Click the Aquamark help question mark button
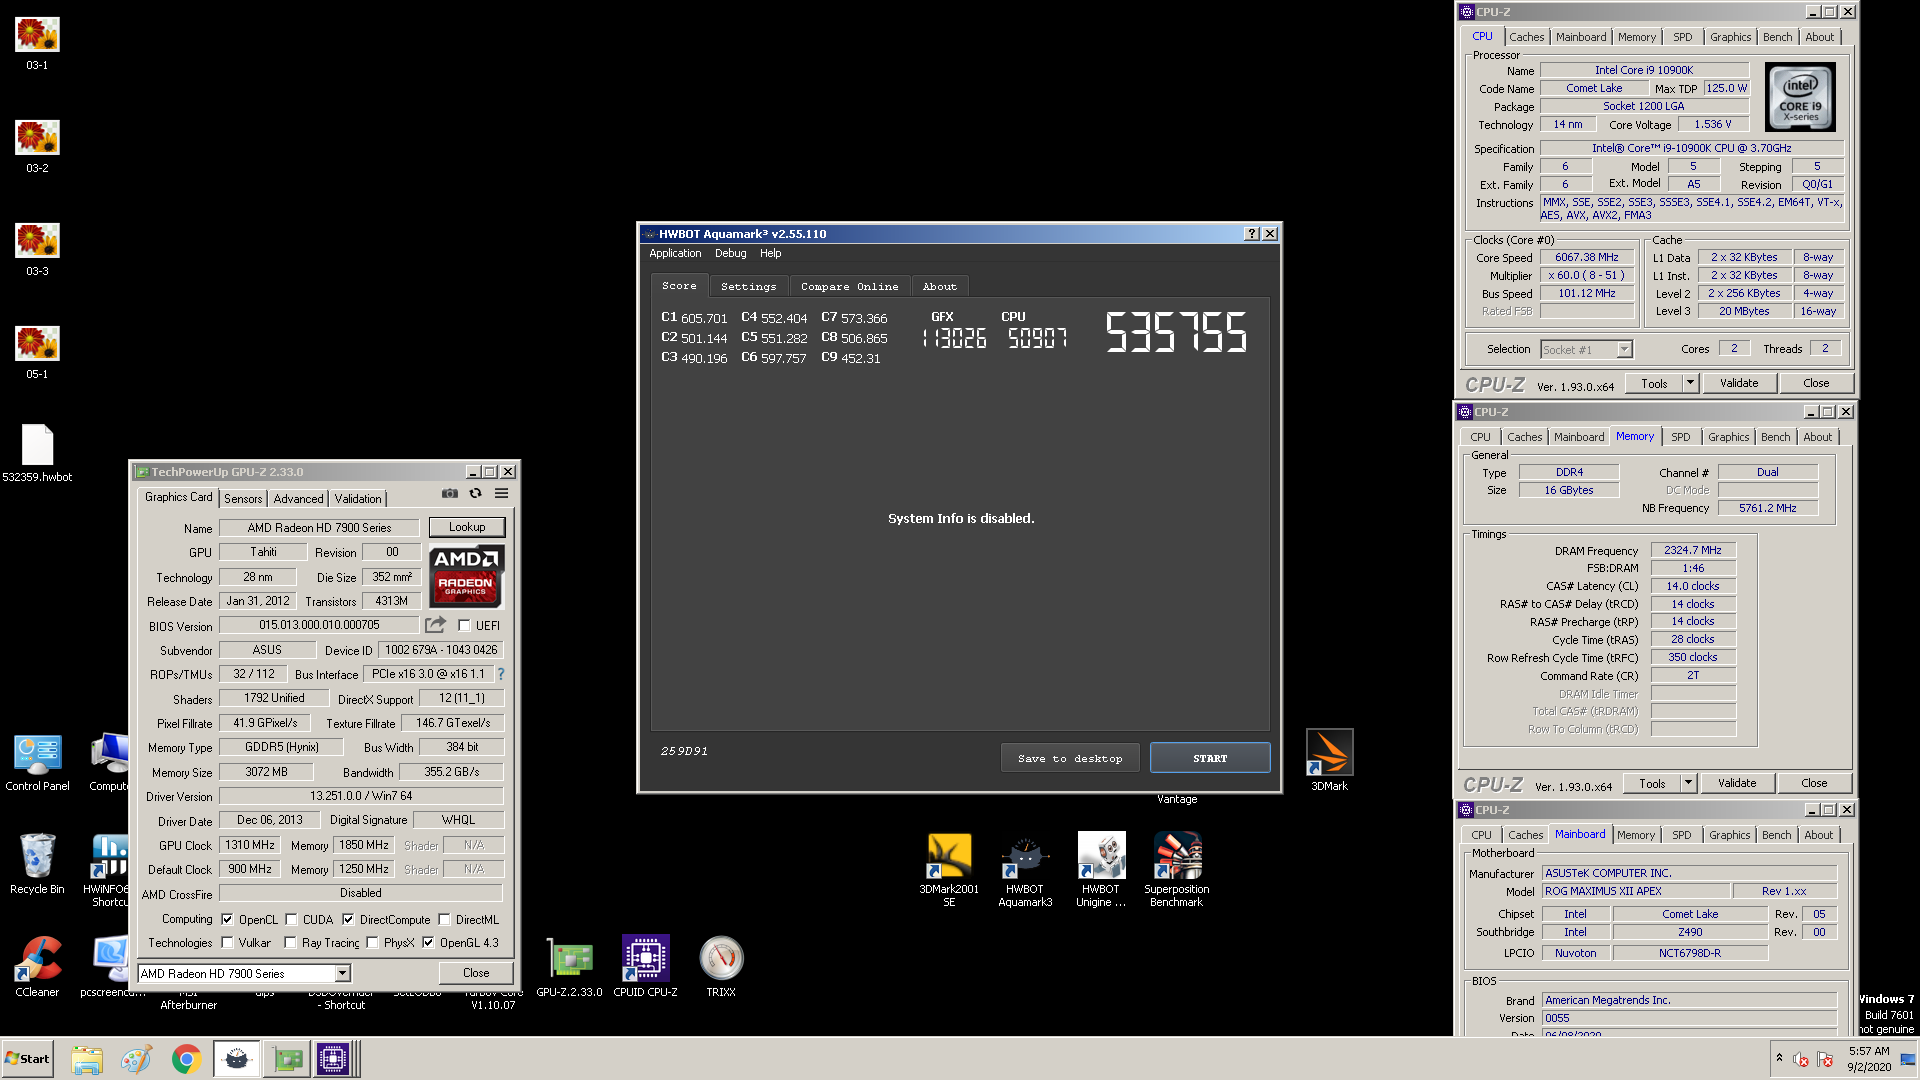The image size is (1920, 1080). click(1251, 234)
